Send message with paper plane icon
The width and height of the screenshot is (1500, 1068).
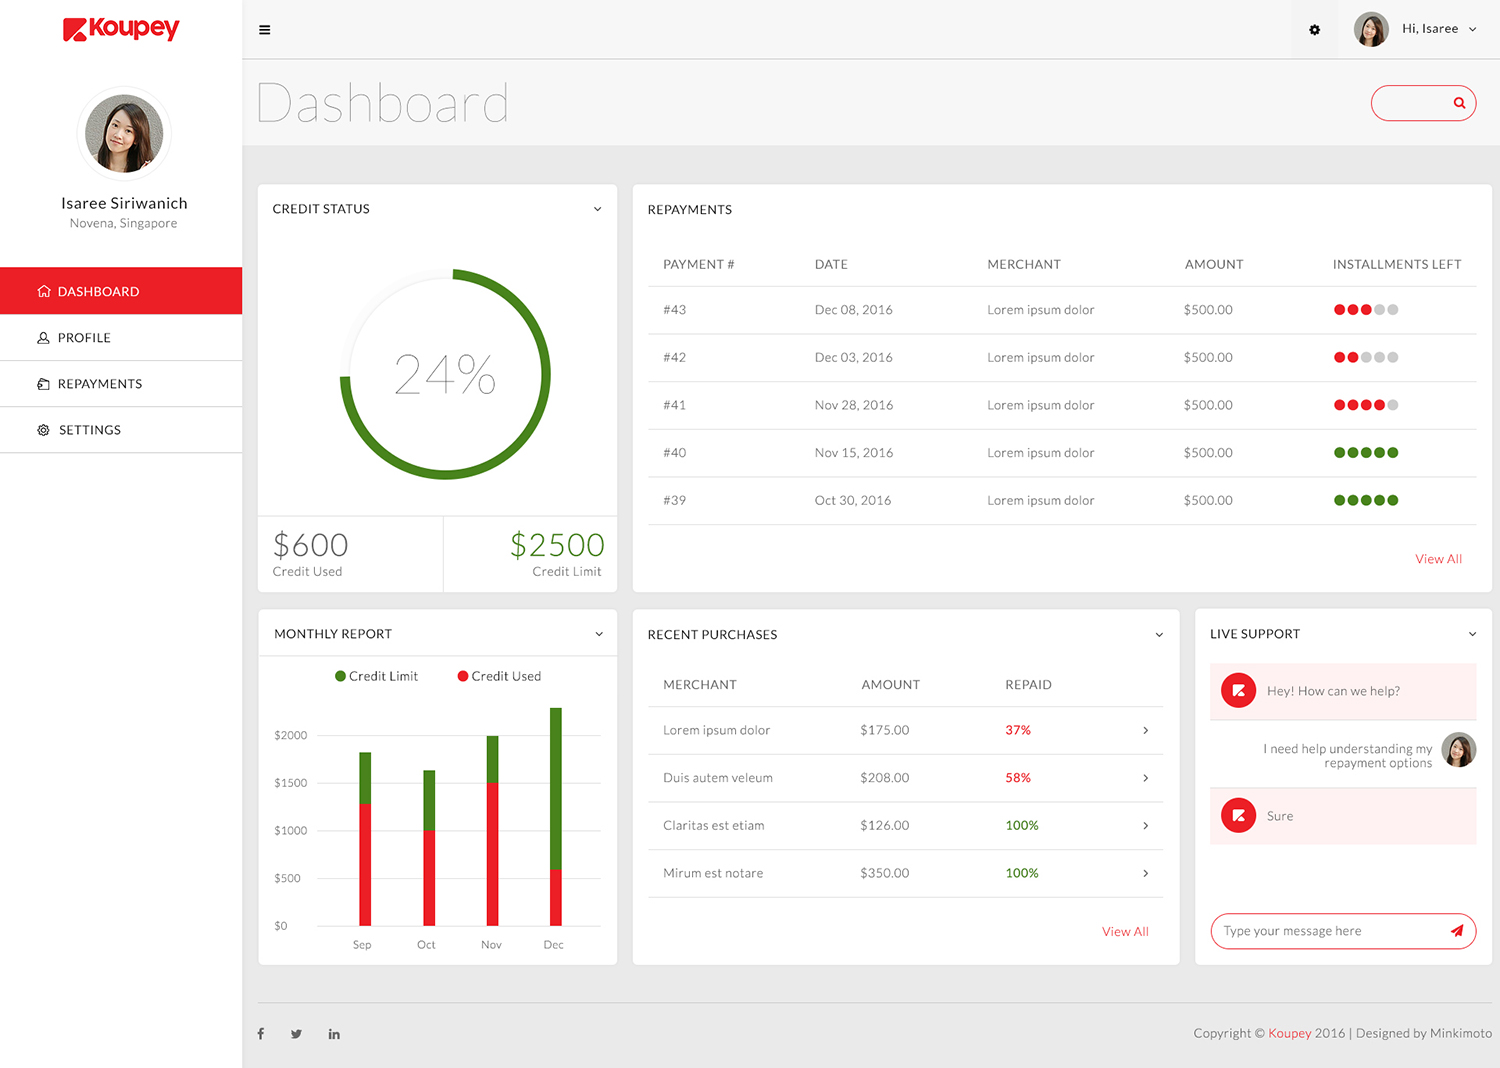pos(1457,931)
